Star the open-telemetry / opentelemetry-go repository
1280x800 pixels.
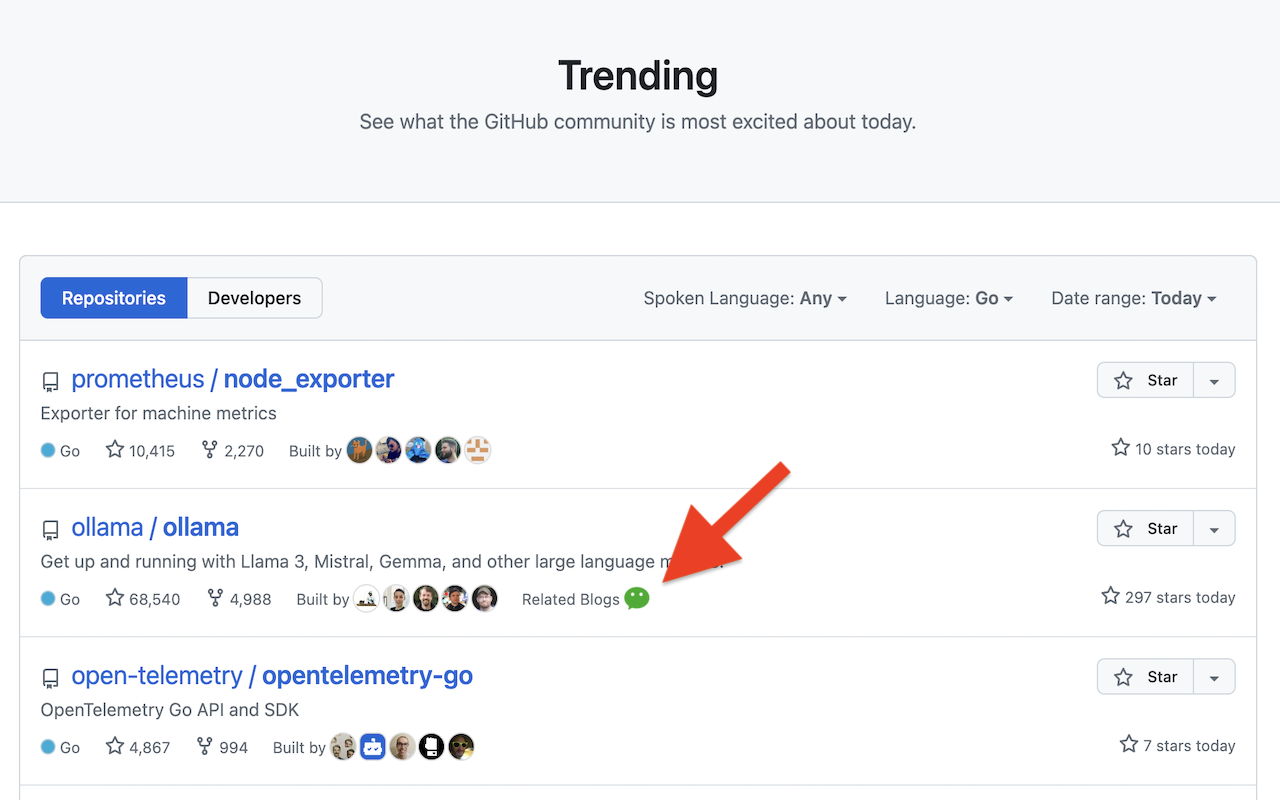coord(1146,677)
